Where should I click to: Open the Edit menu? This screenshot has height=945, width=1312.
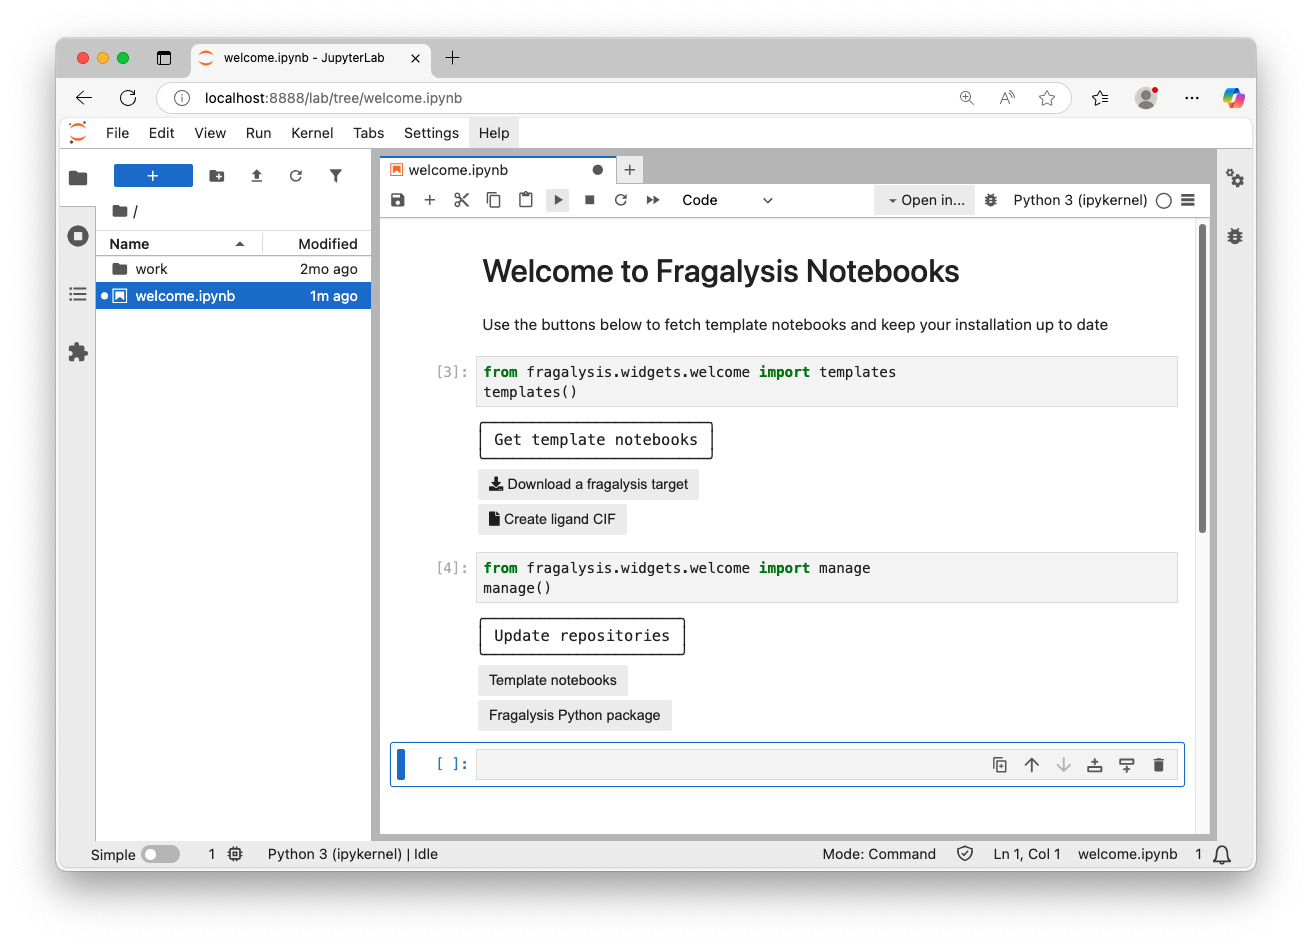pos(161,133)
